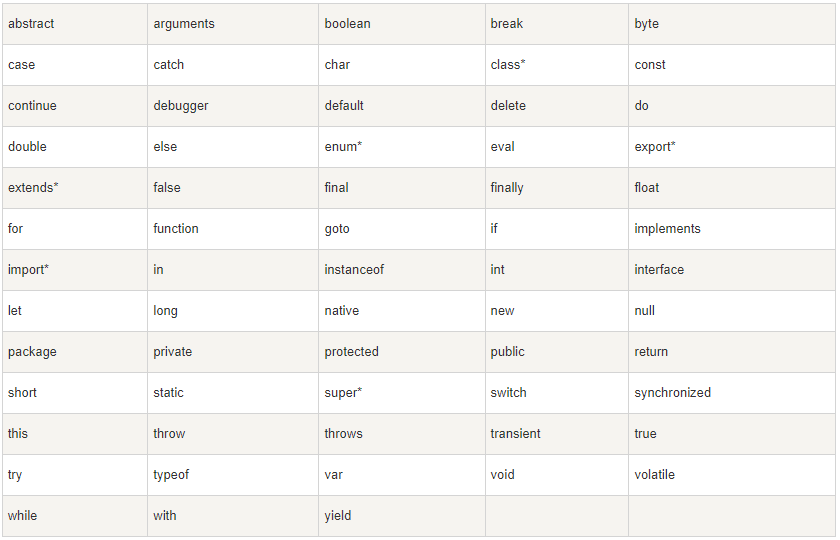Click the word 'boolean'

(347, 24)
